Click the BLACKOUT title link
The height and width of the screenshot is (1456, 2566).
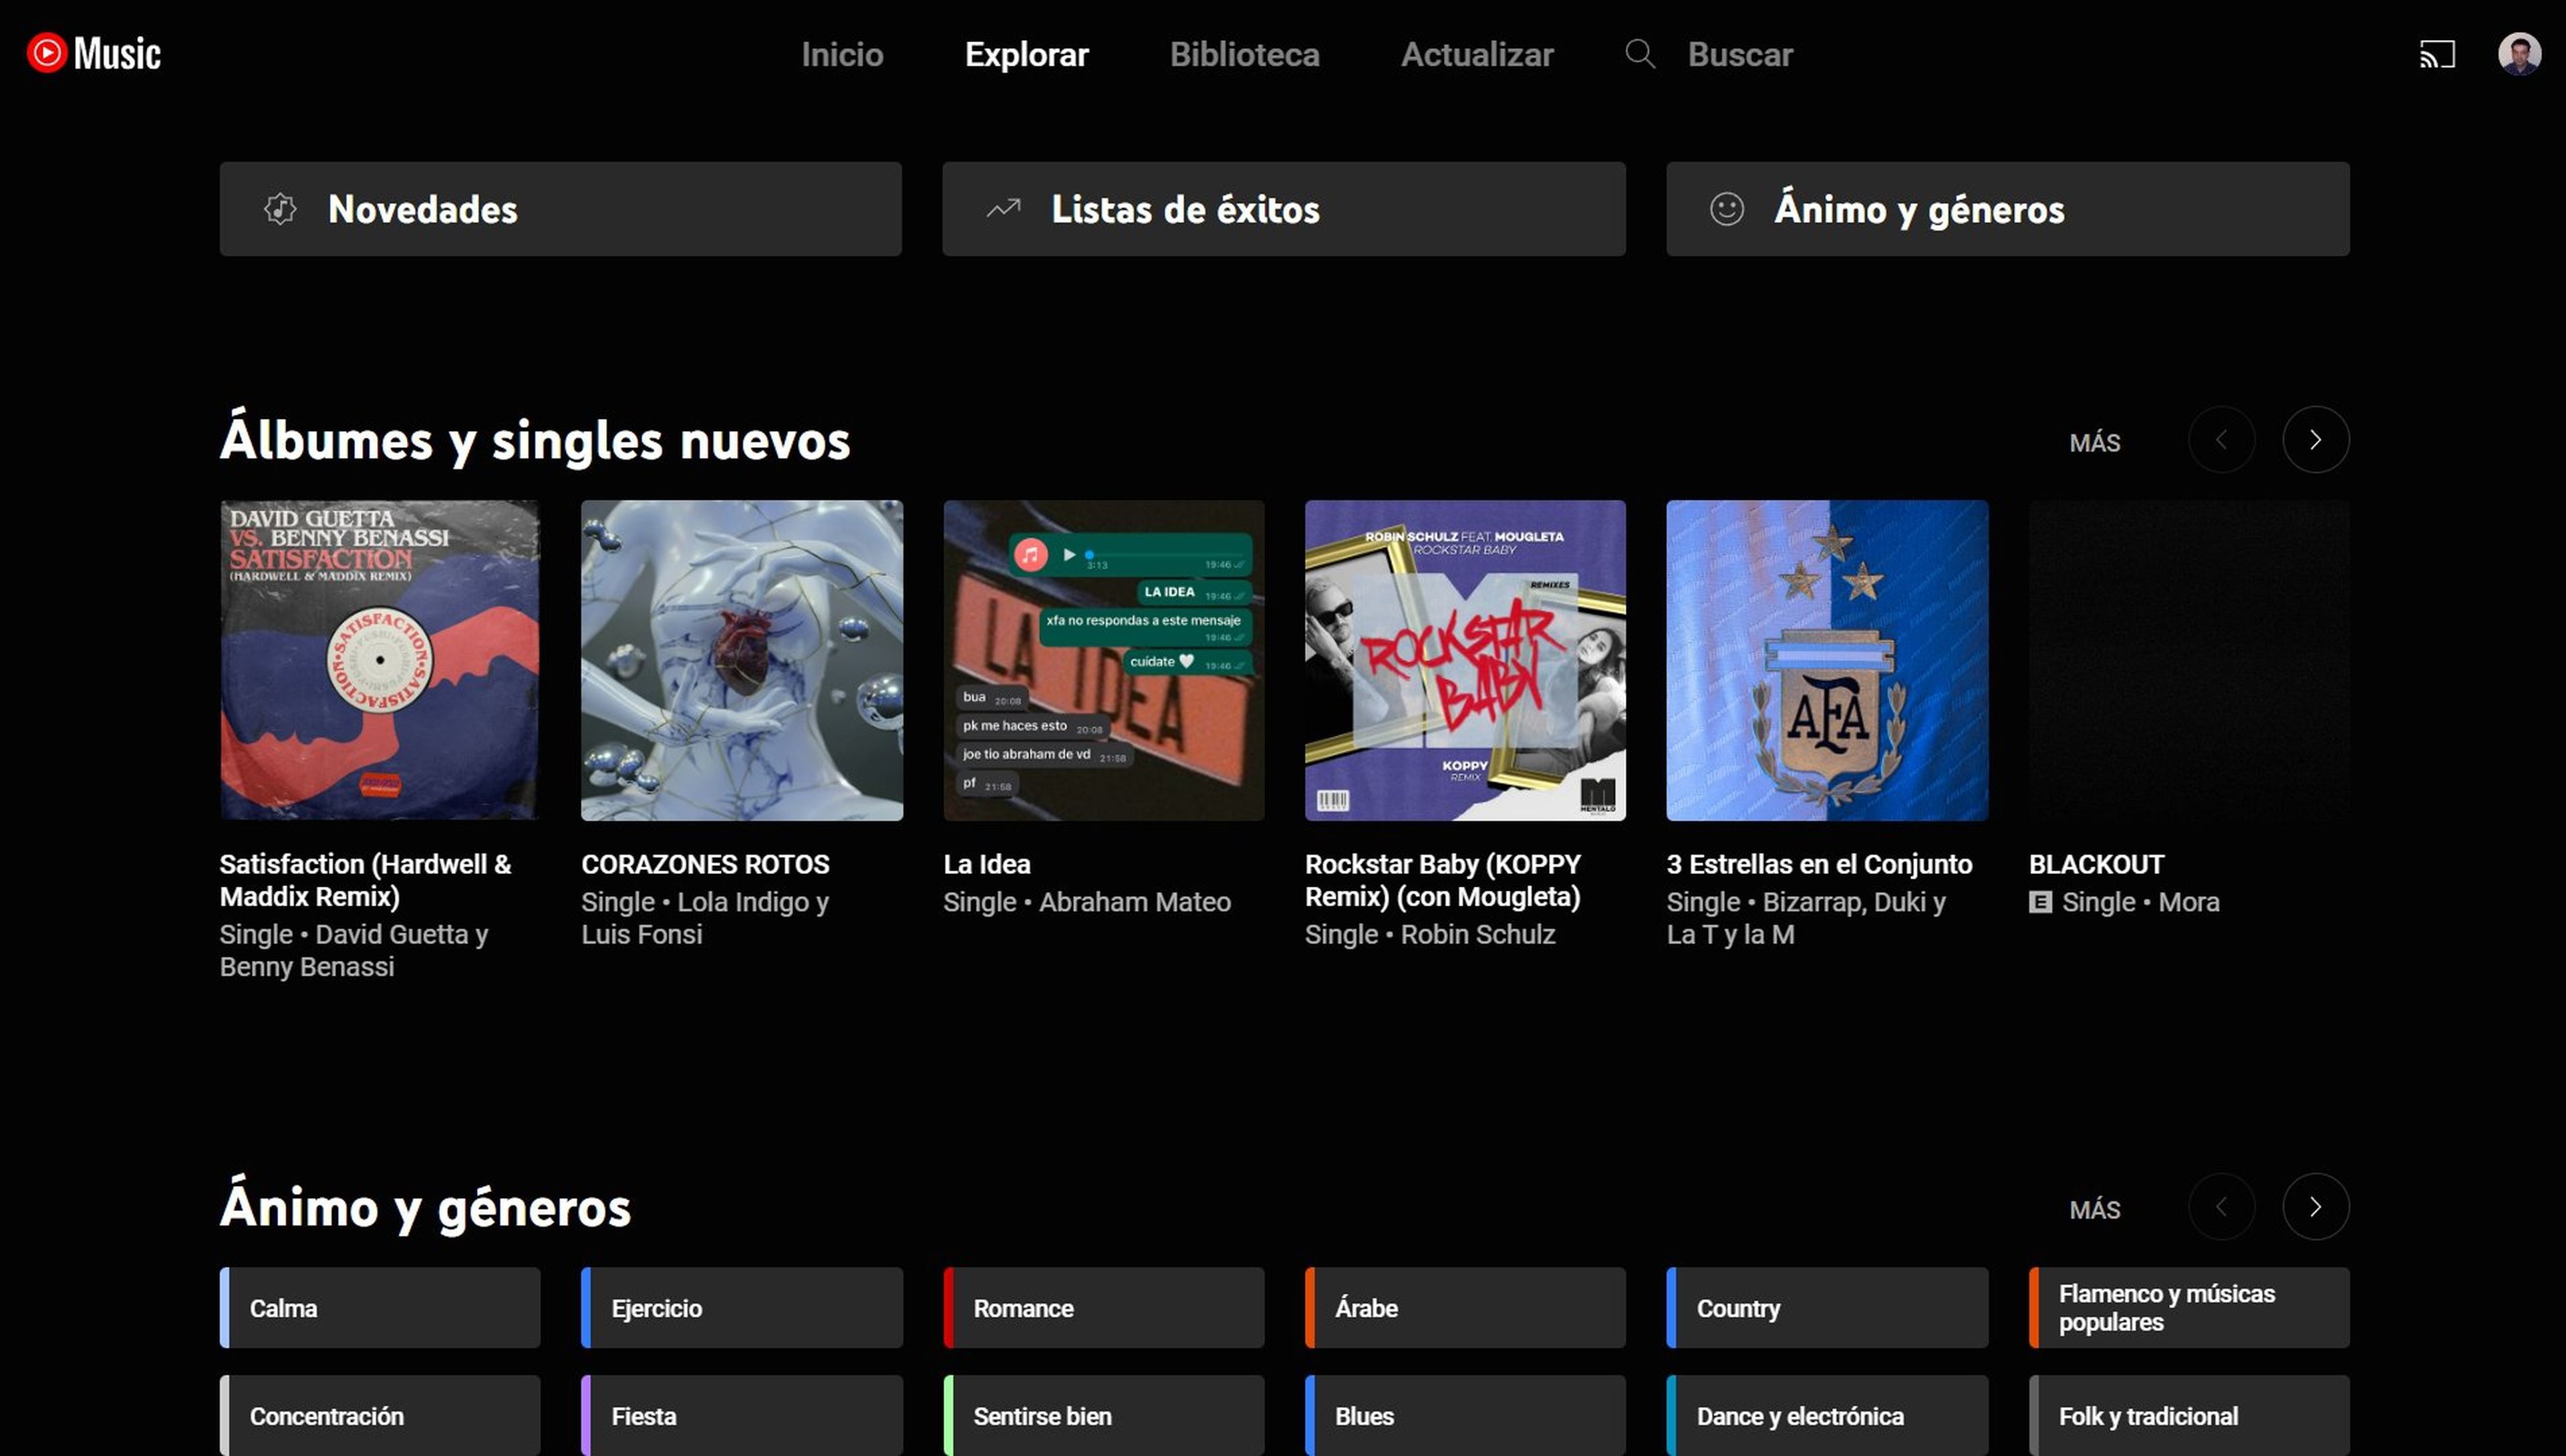2096,864
